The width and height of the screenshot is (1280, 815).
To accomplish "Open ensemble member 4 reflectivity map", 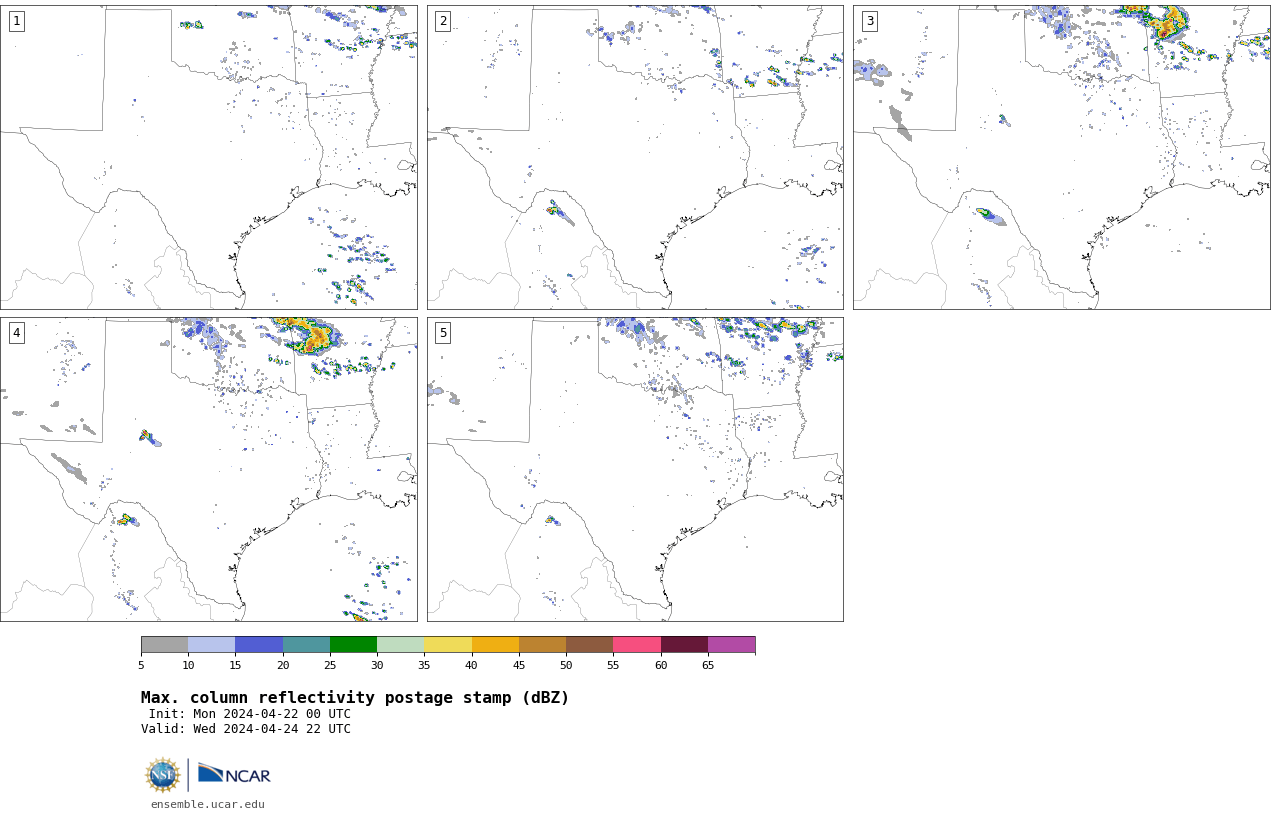I will (x=208, y=469).
